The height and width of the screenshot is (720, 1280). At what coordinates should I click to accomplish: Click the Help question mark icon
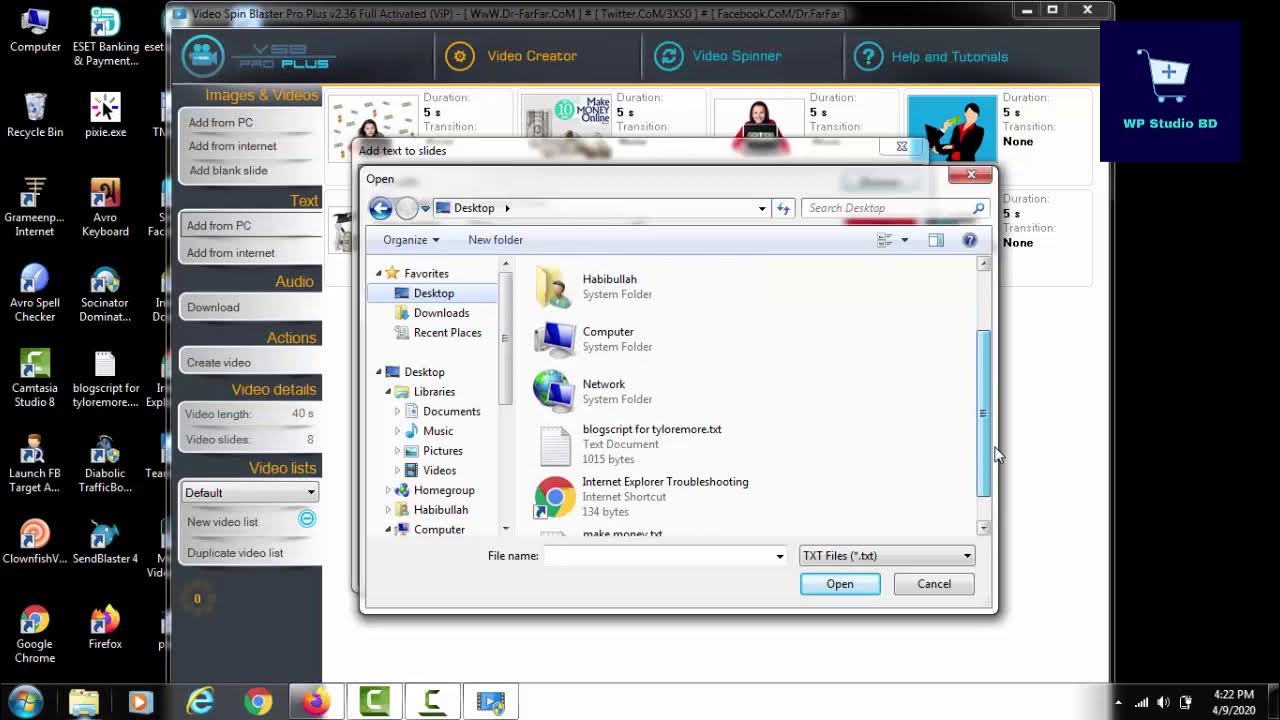[868, 56]
